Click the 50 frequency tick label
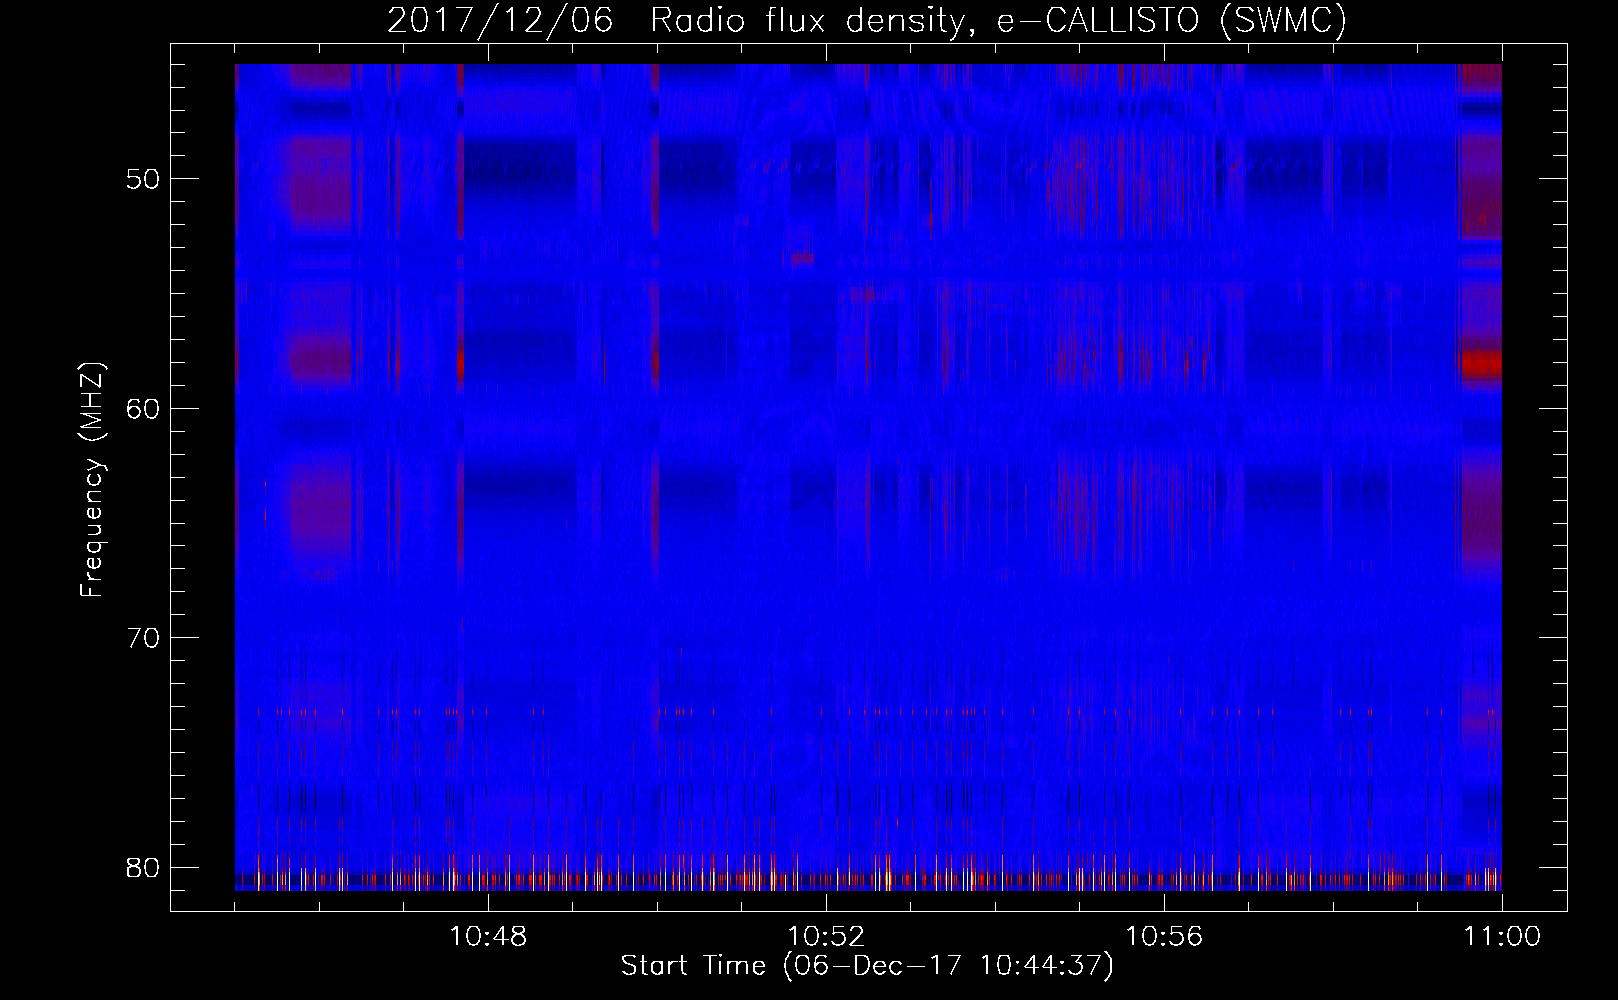The height and width of the screenshot is (1000, 1618). [x=144, y=179]
